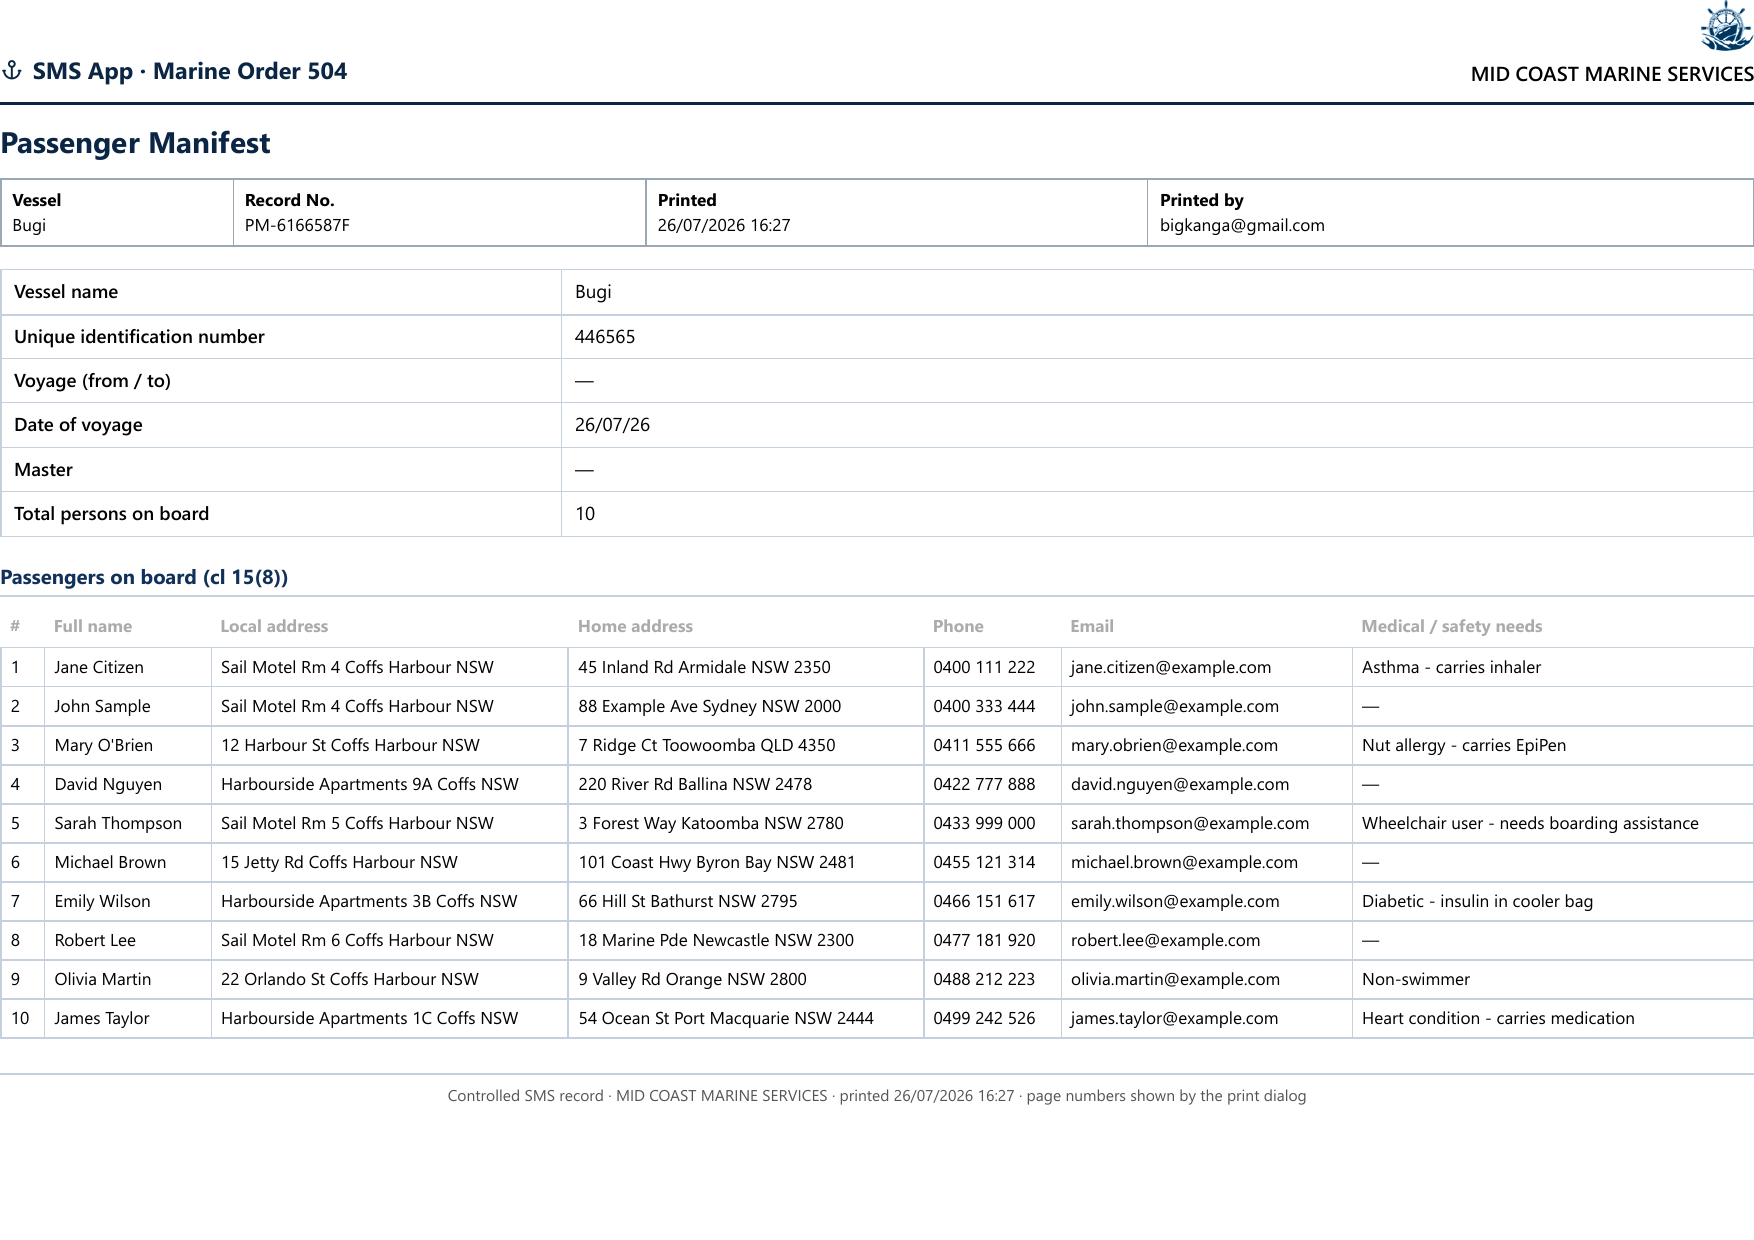Click the Local address column header
Image resolution: width=1754 pixels, height=1240 pixels.
pos(274,626)
